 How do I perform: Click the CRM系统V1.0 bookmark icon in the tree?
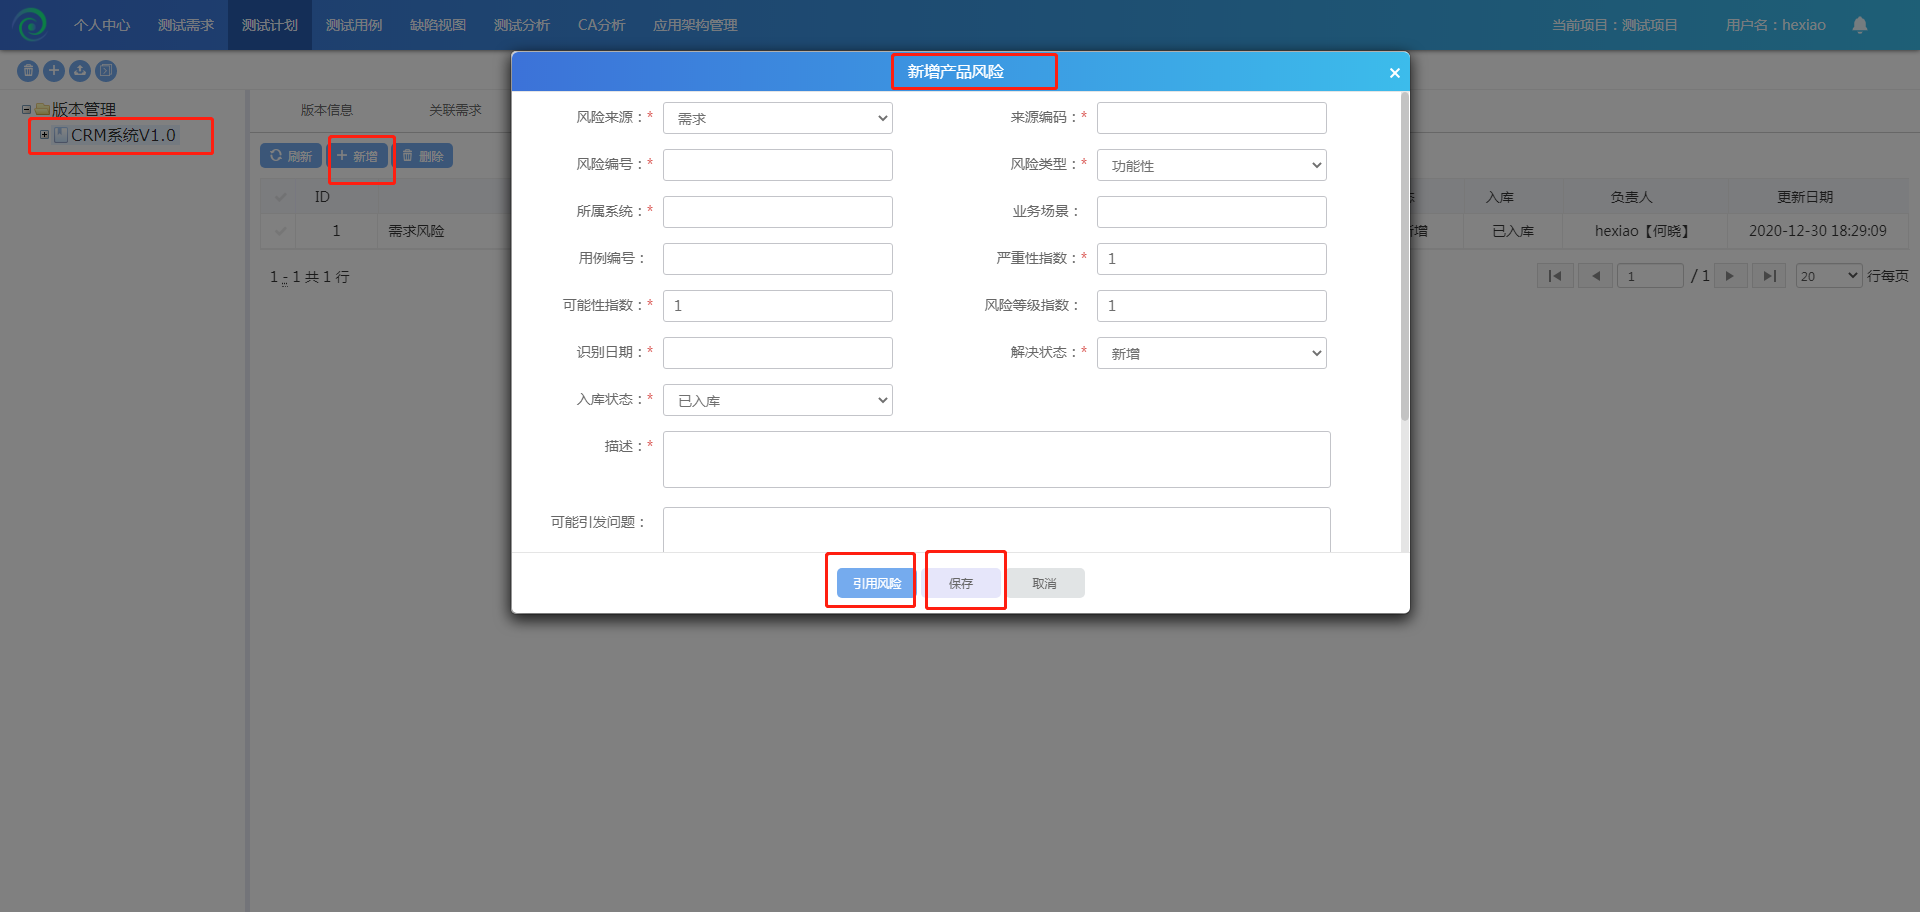(61, 135)
